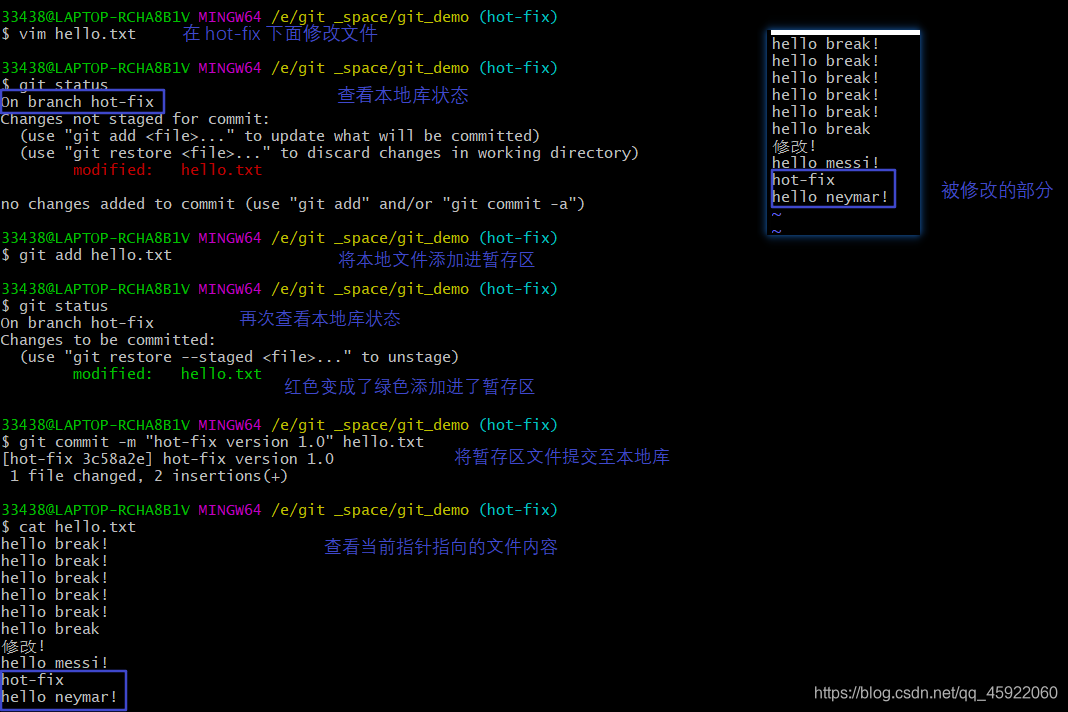Click annotation '将本地文件添加进暂存区'
1068x712 pixels.
click(x=437, y=260)
